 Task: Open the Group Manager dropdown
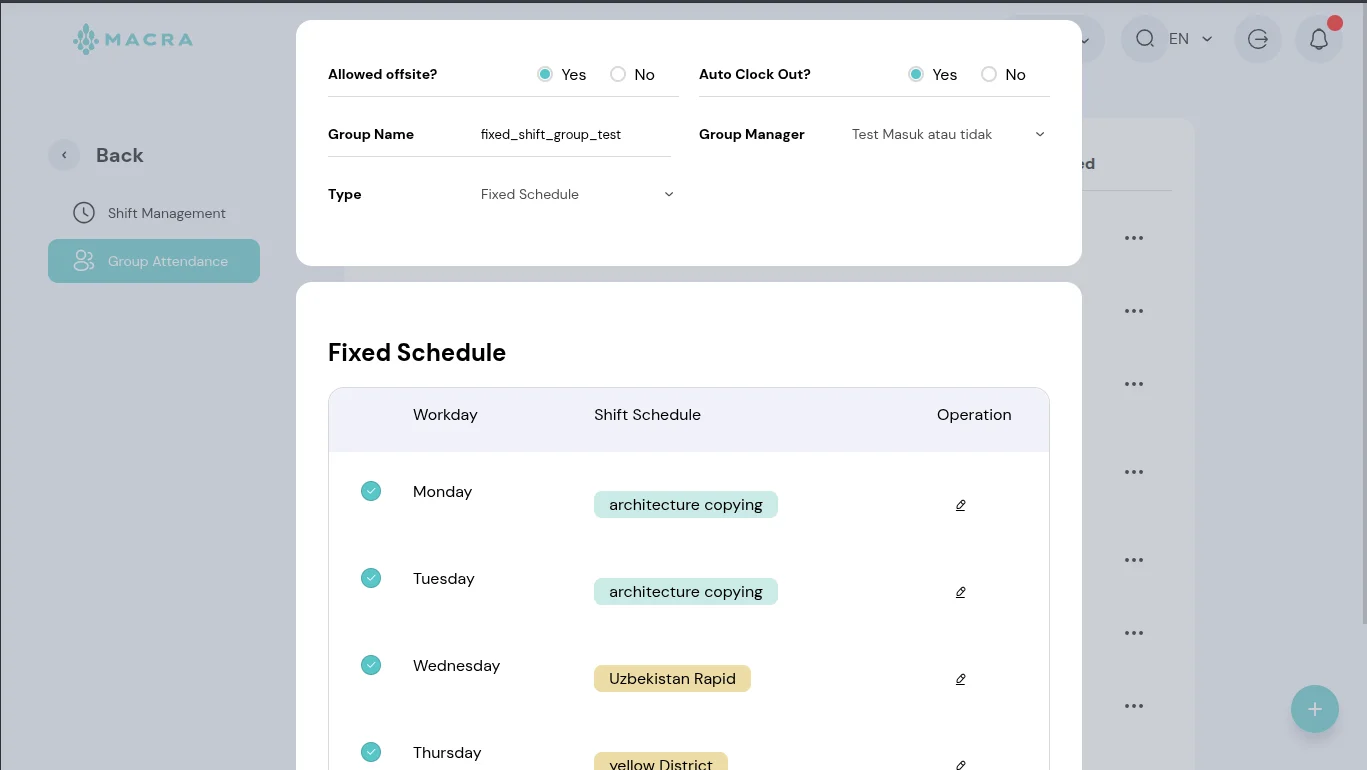click(x=947, y=134)
